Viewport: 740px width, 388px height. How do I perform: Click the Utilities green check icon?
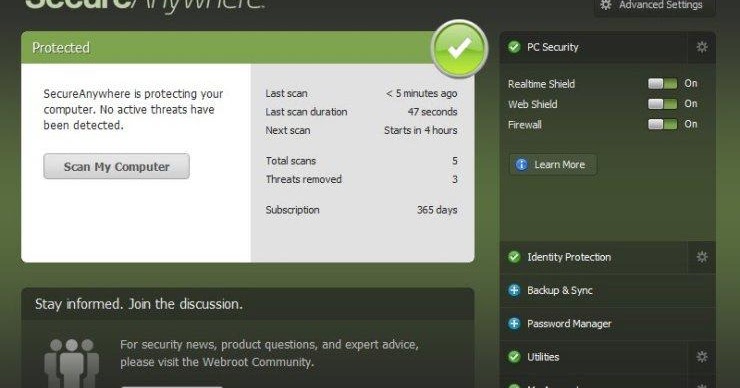tap(514, 357)
